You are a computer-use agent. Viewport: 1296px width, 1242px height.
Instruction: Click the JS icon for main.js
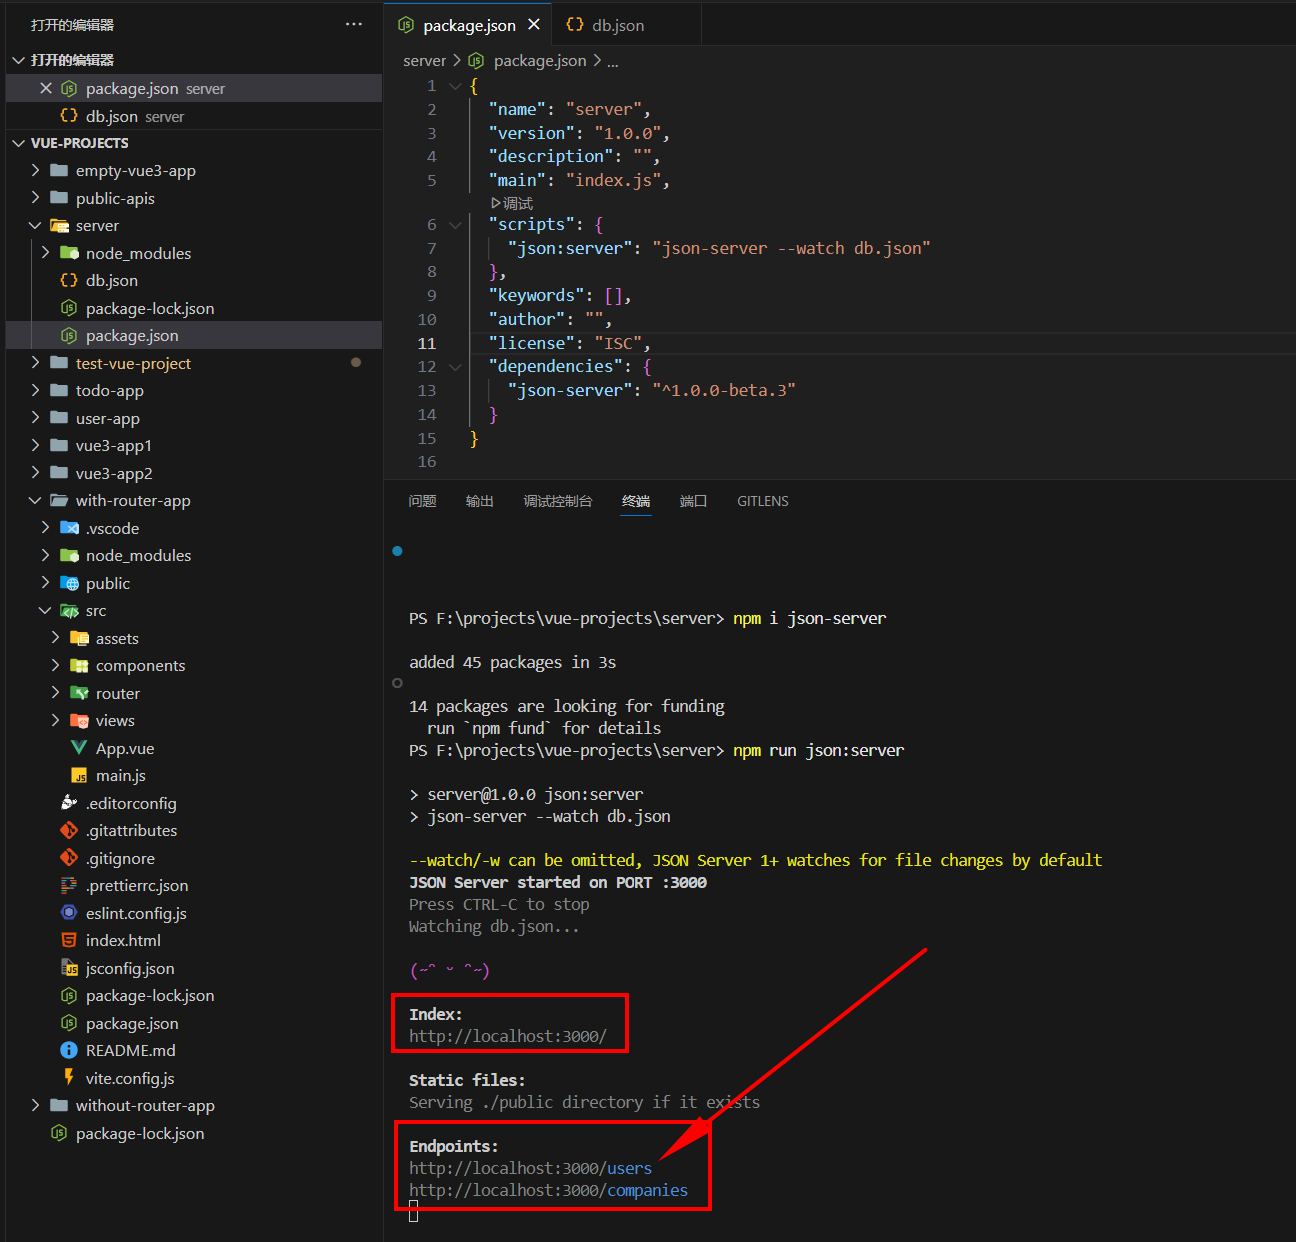[x=79, y=775]
